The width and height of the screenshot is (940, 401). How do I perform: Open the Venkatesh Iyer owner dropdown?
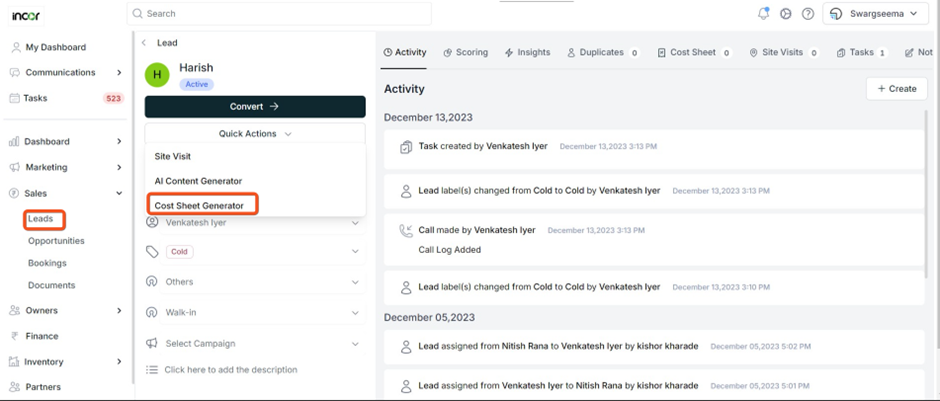262,222
